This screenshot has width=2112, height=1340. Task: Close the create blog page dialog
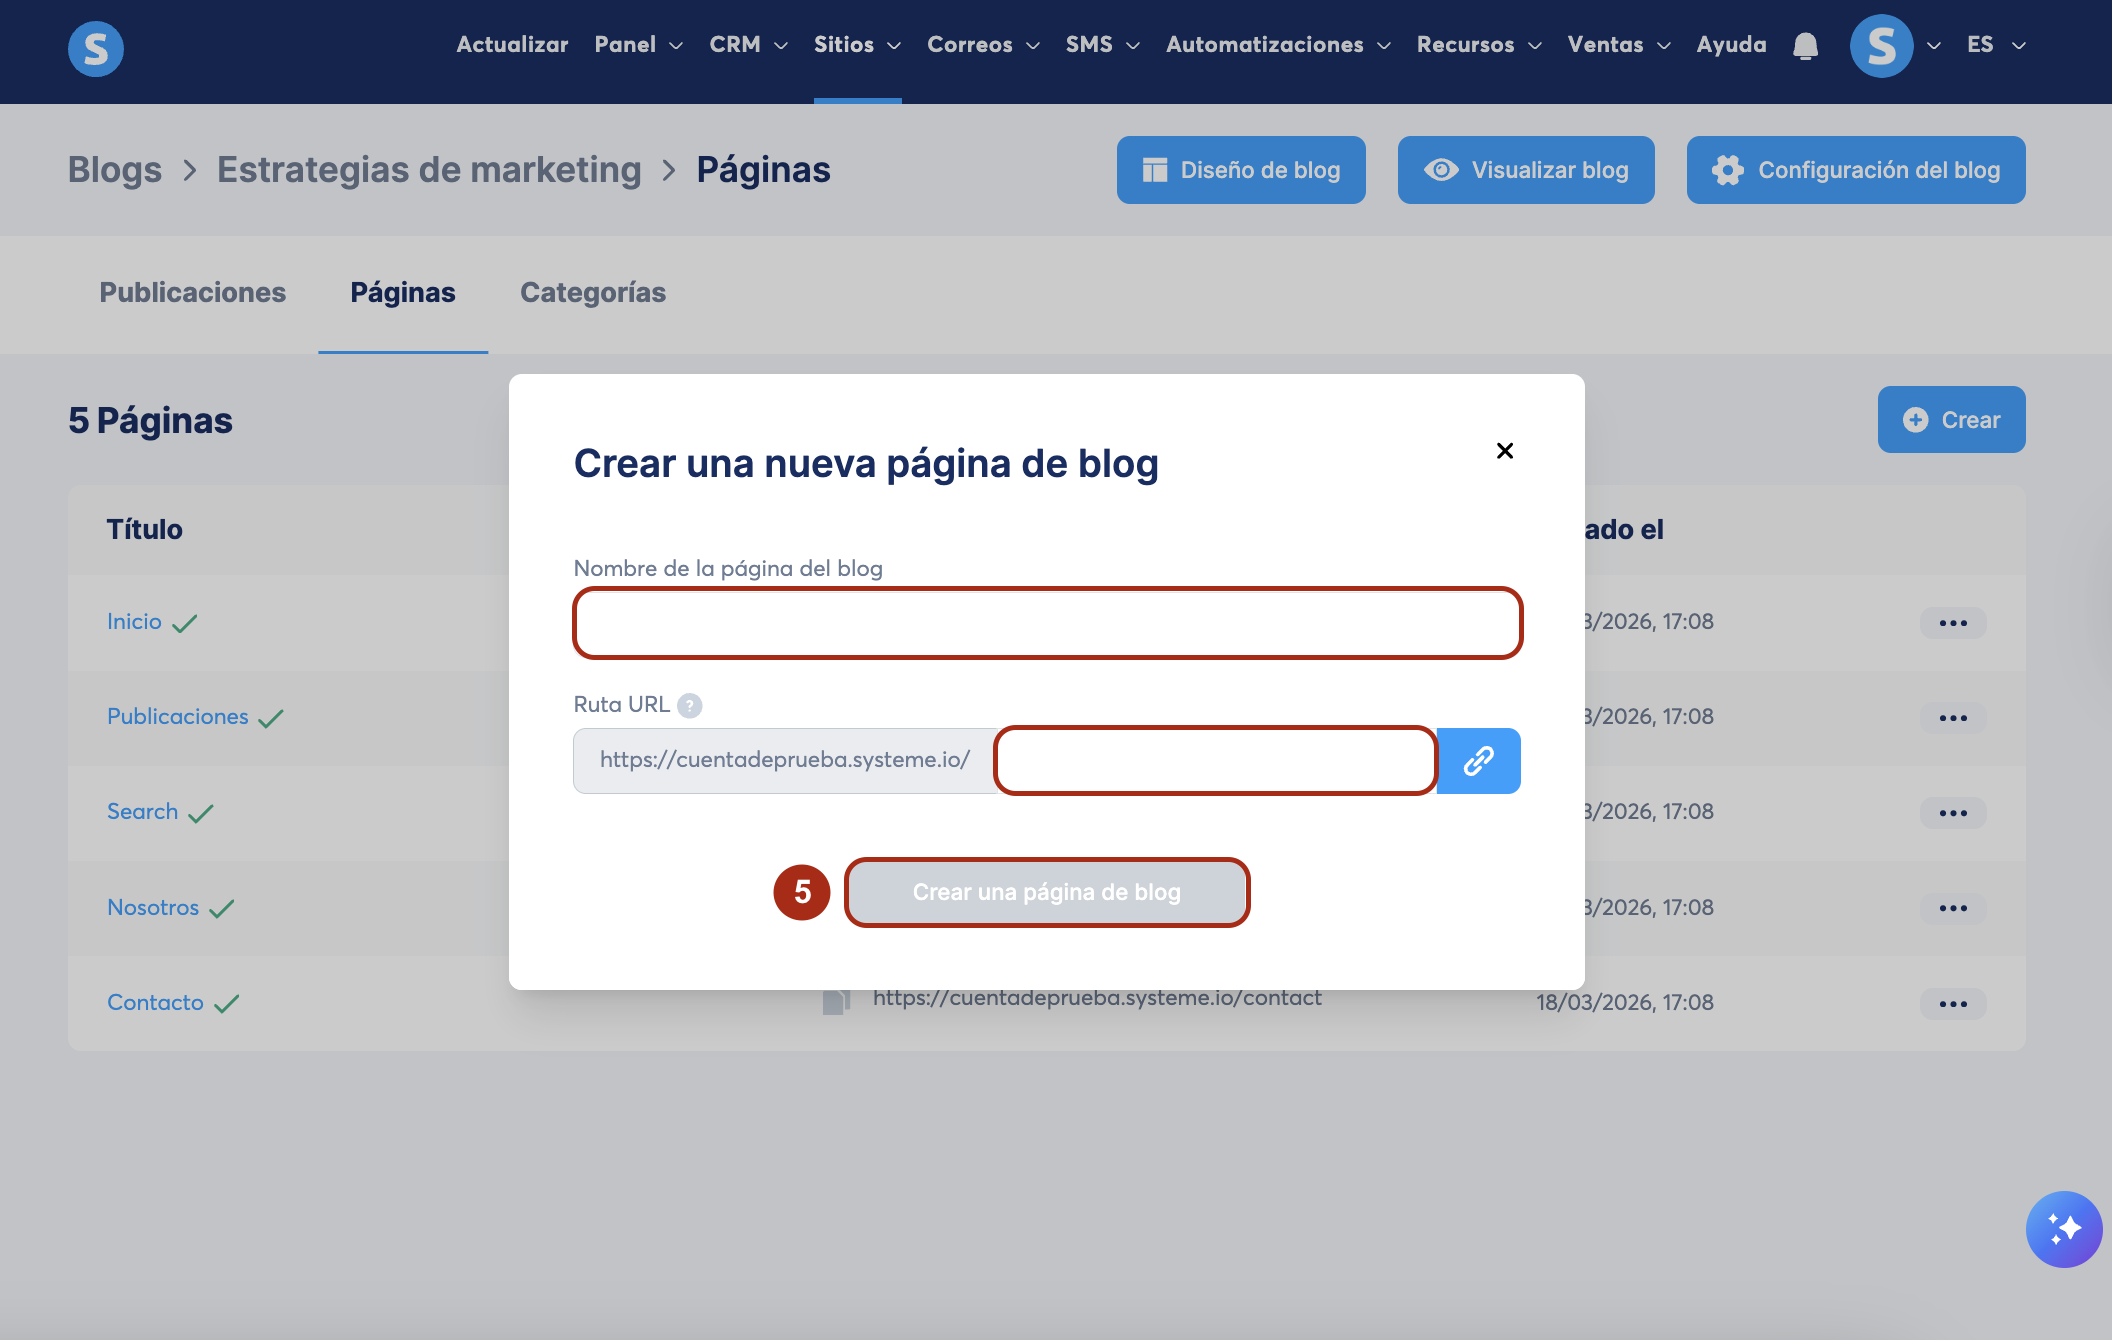click(x=1504, y=451)
